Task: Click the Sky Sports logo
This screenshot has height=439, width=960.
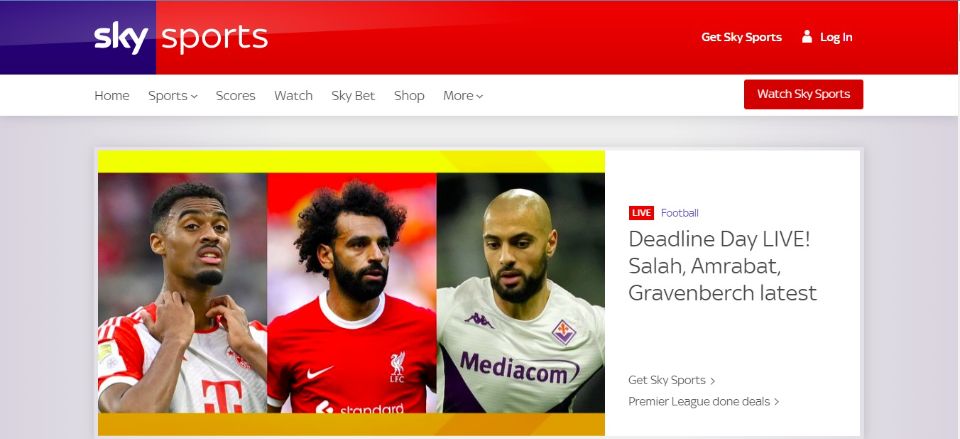Action: pyautogui.click(x=181, y=37)
